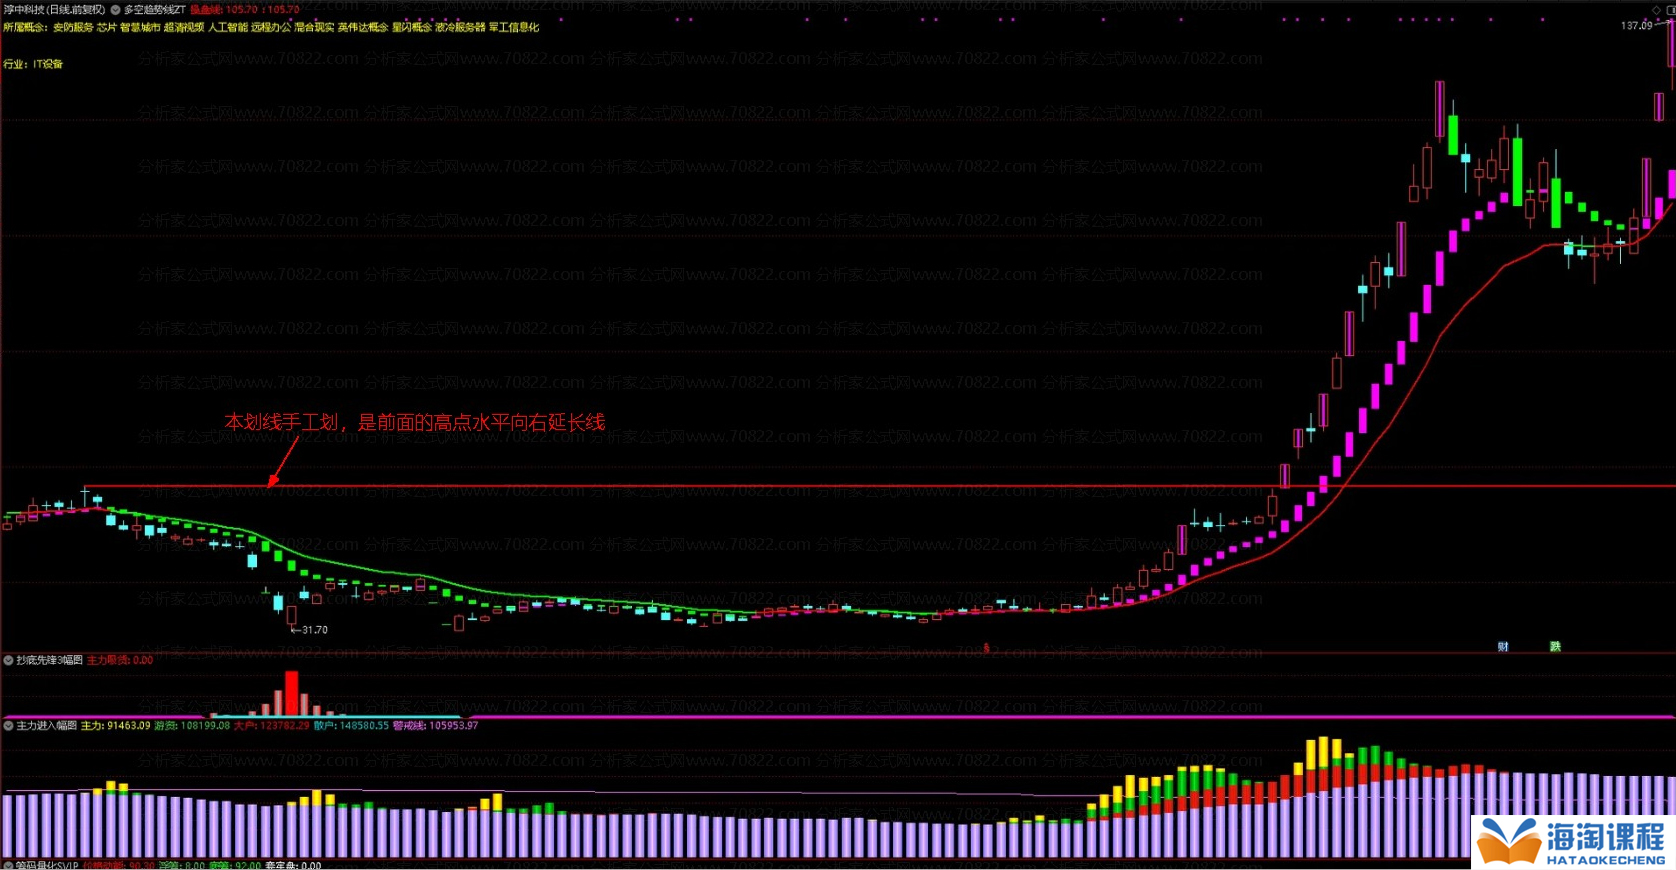Click the tallest red bar in 抄底先锋 panel
The width and height of the screenshot is (1676, 870).
pyautogui.click(x=291, y=693)
